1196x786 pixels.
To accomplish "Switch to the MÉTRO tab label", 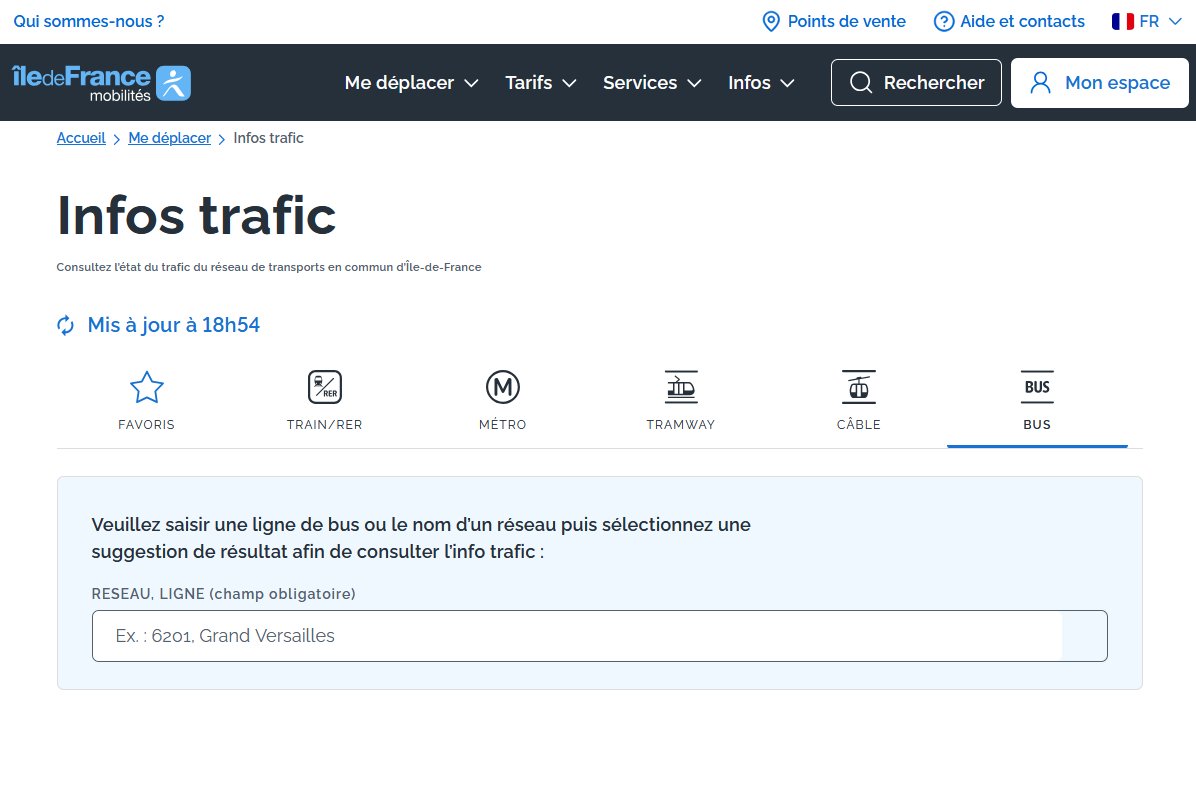I will [503, 425].
